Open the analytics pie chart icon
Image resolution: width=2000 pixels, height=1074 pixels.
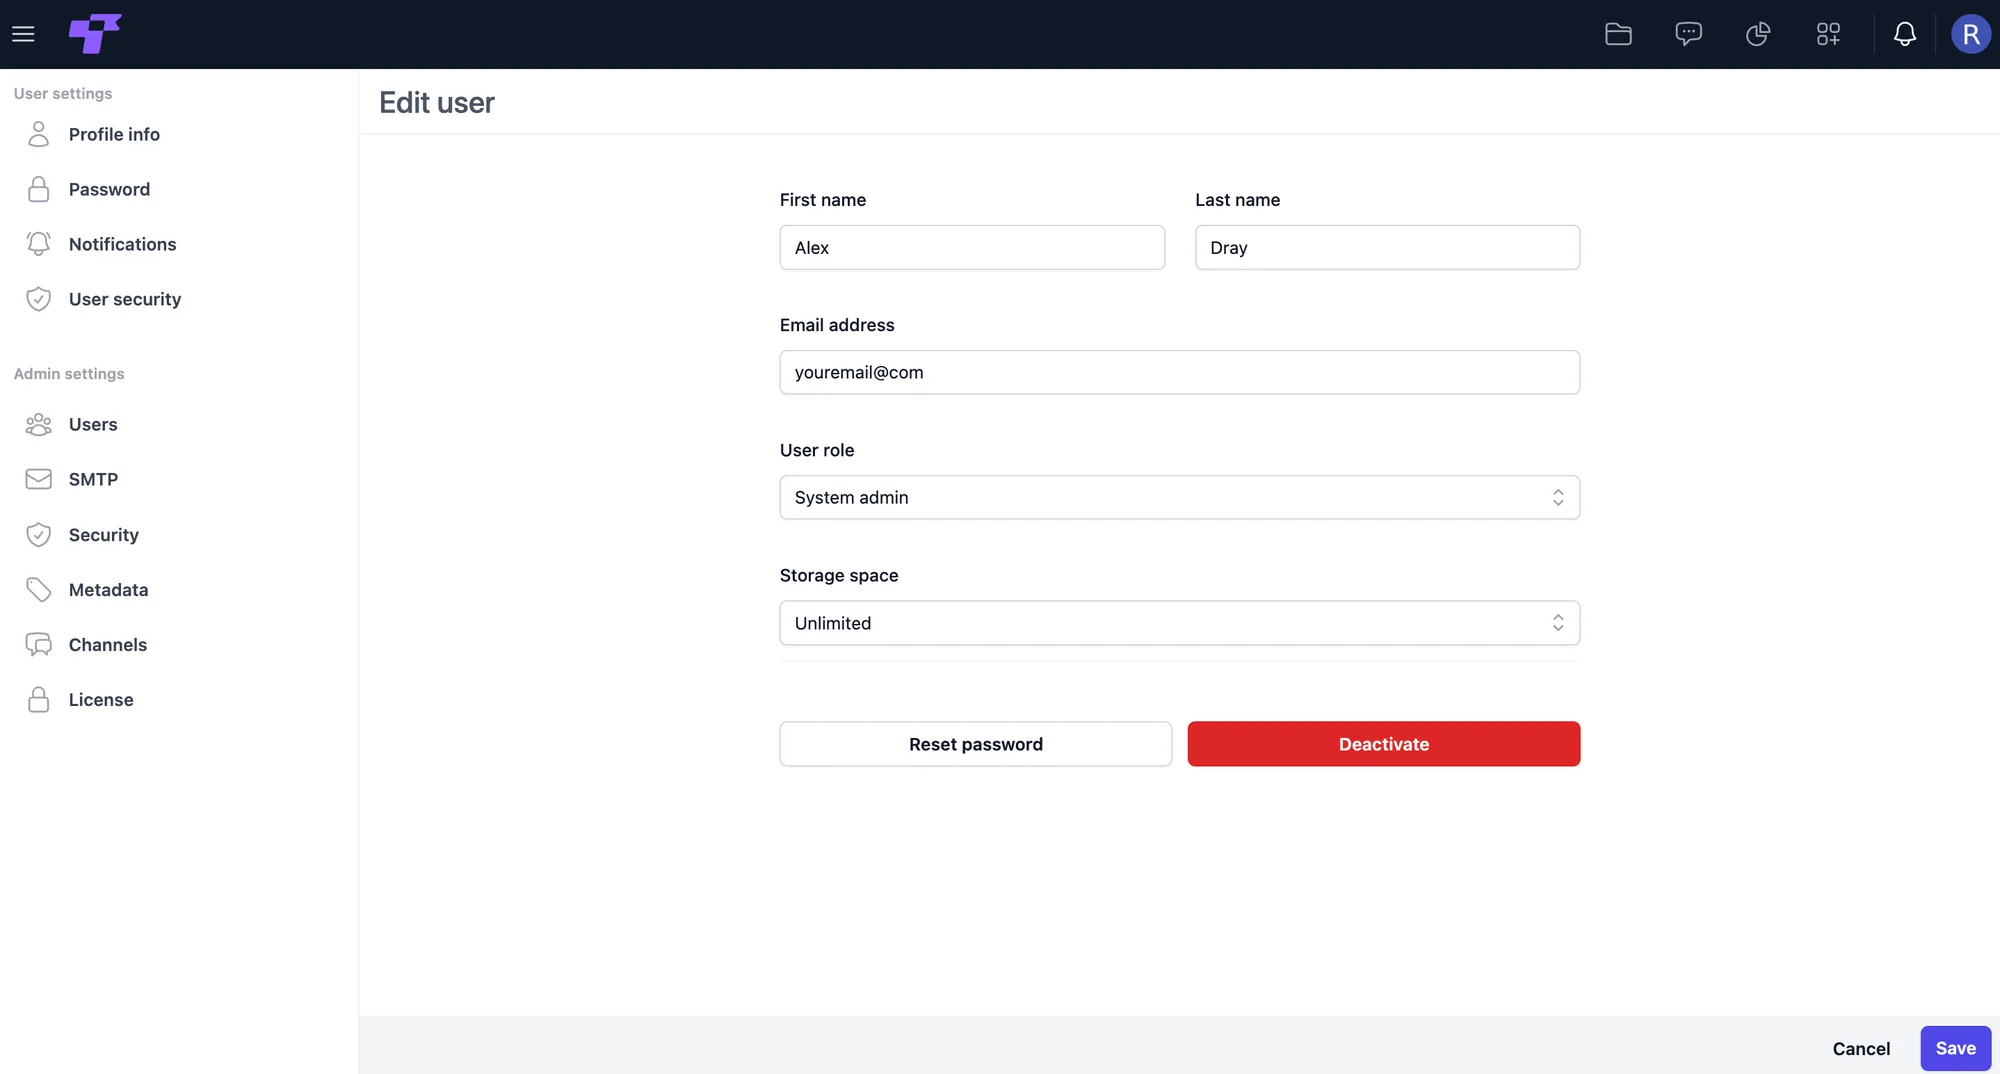[1758, 34]
